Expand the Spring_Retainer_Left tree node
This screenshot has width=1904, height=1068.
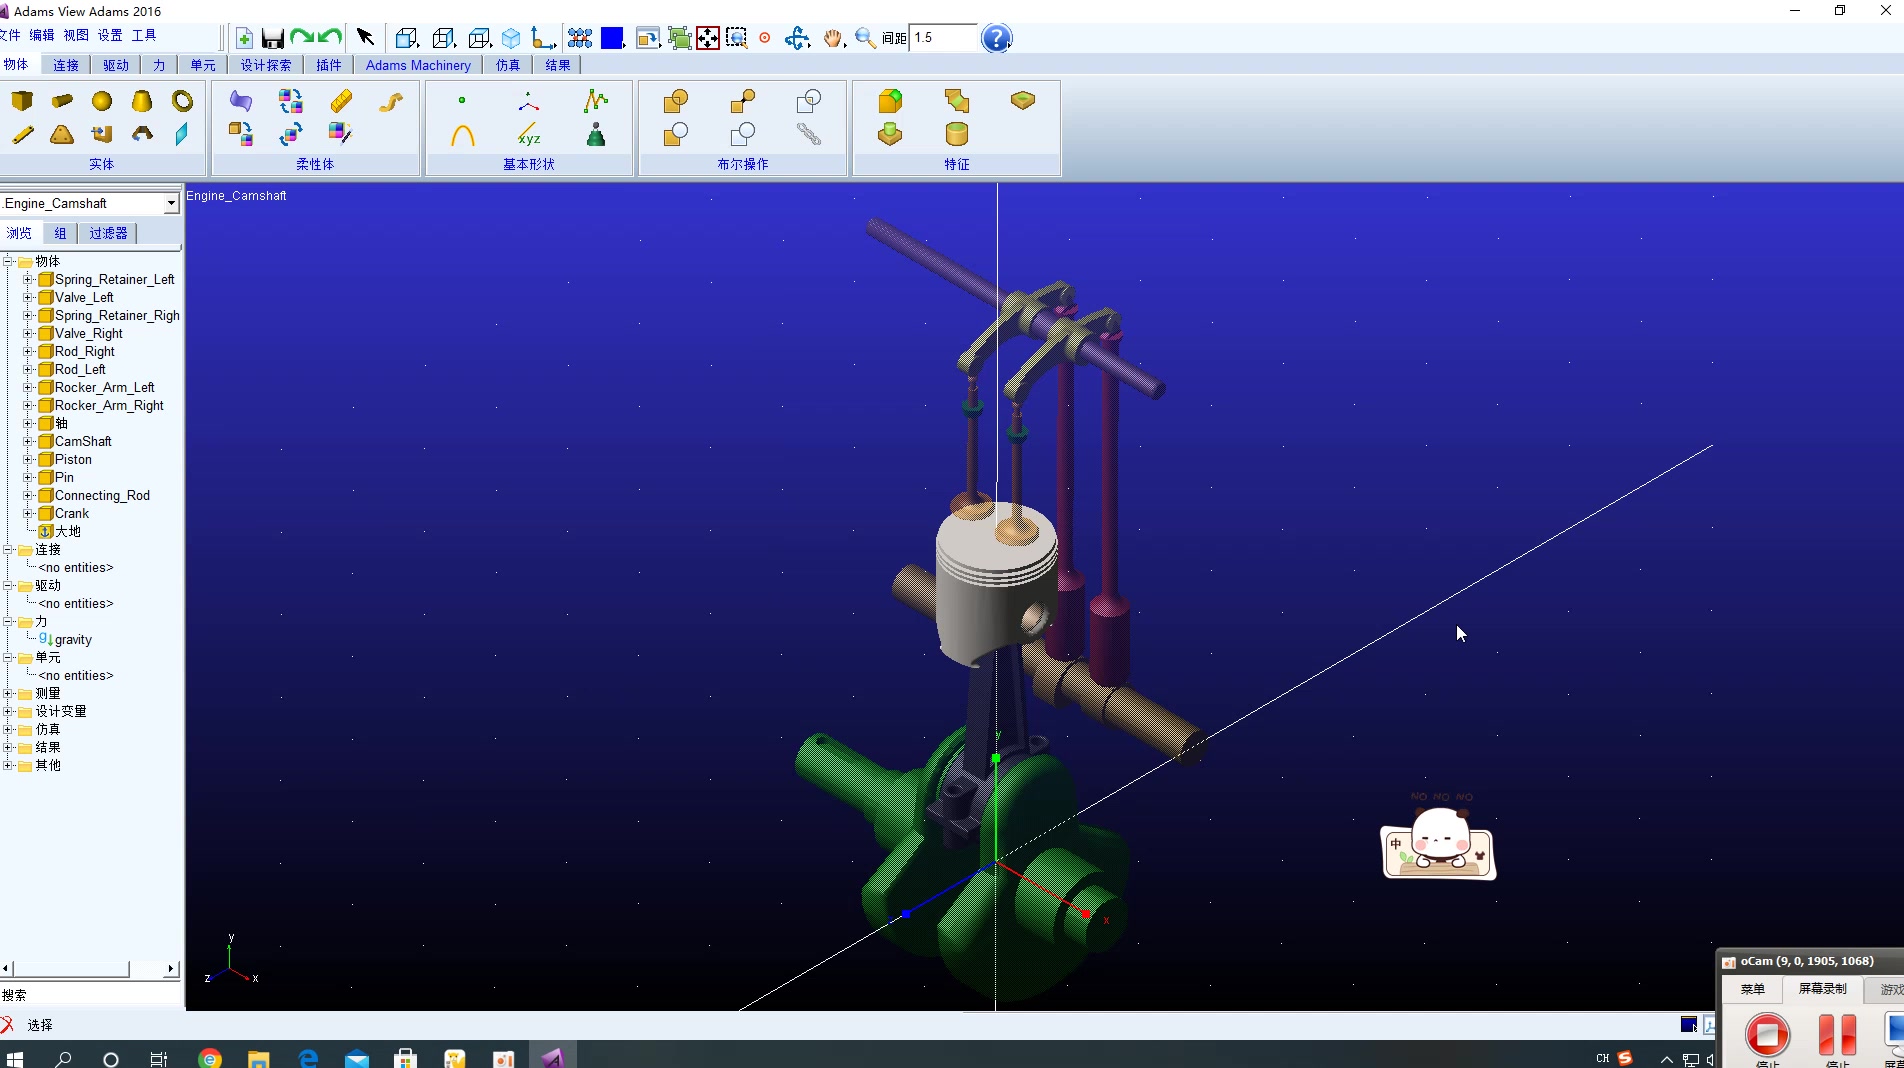[28, 280]
